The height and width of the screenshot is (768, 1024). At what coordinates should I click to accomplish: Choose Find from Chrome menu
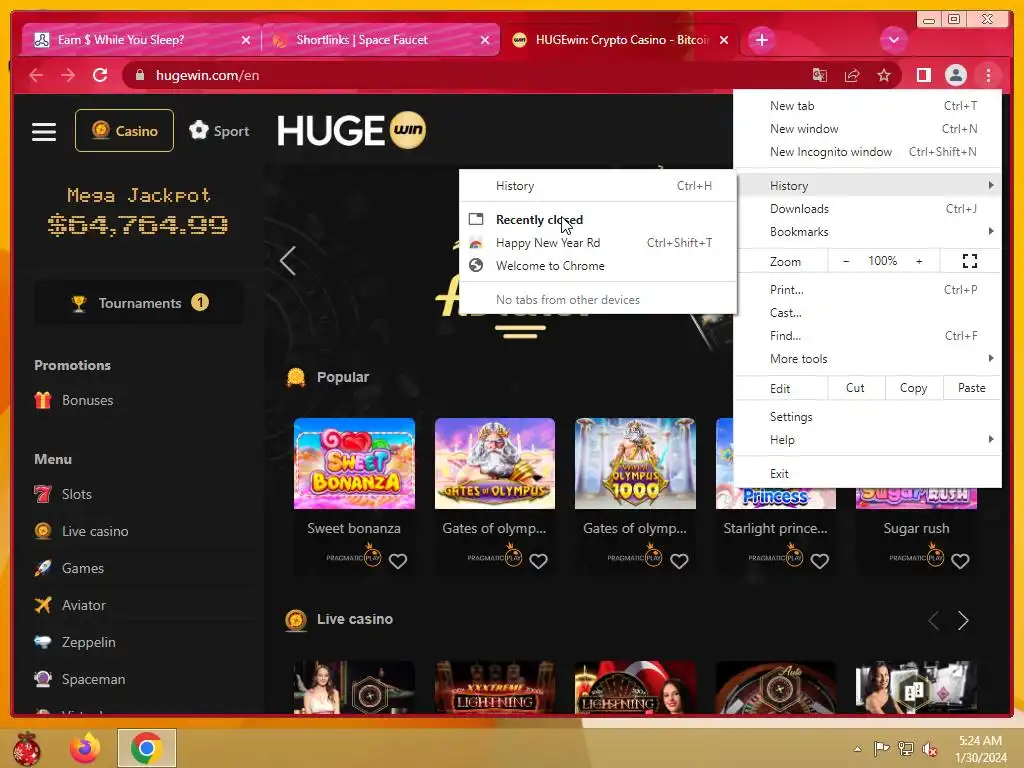pyautogui.click(x=867, y=336)
